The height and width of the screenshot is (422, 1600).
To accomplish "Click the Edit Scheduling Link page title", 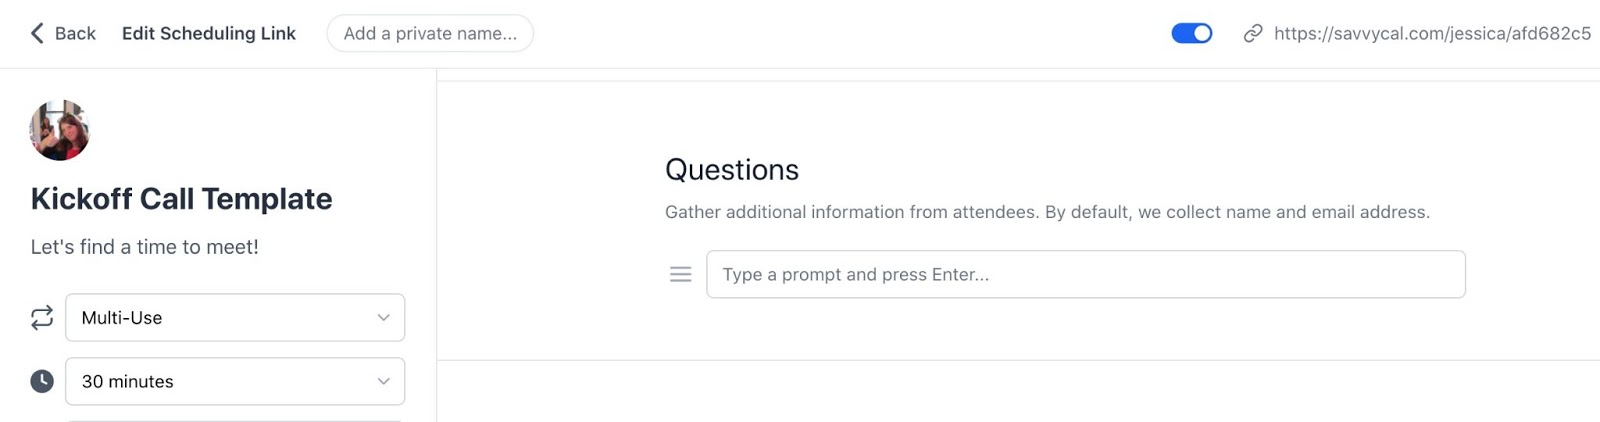I will coord(208,33).
